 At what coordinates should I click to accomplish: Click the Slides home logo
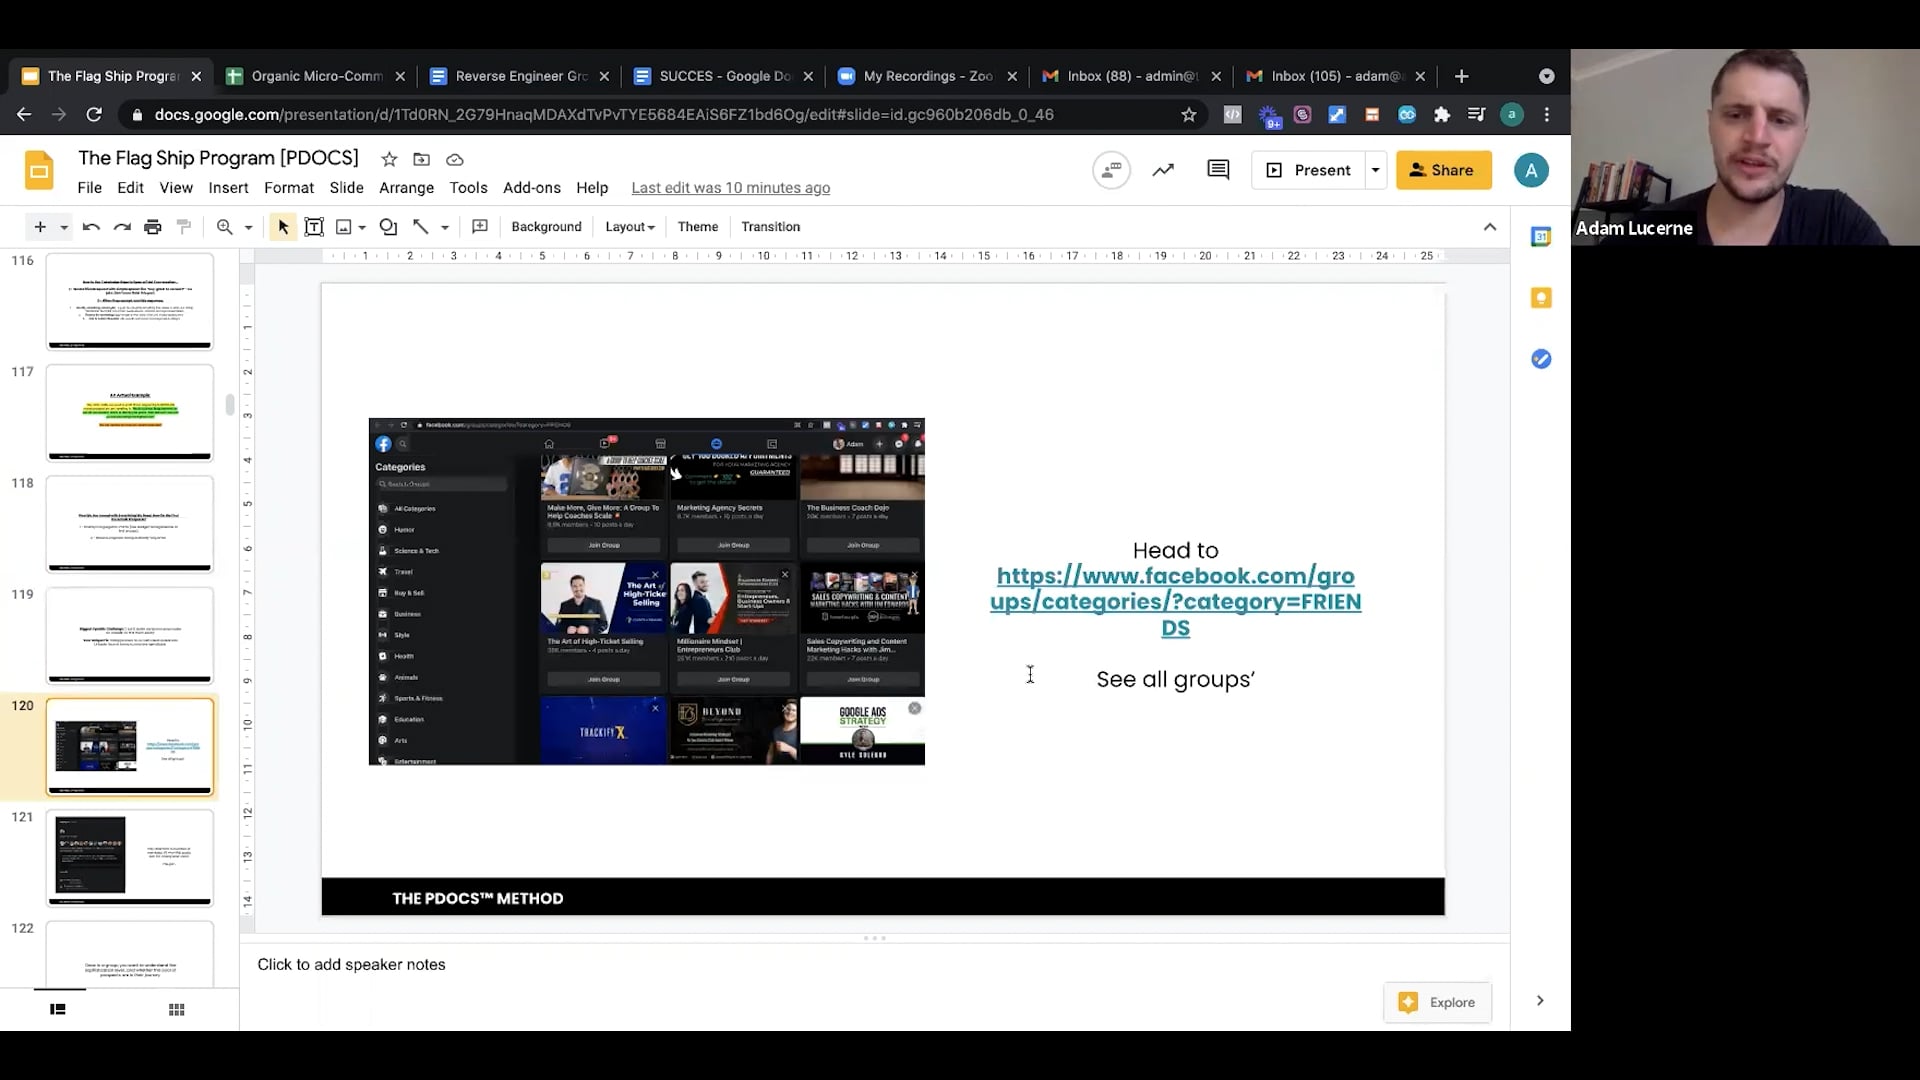click(39, 171)
